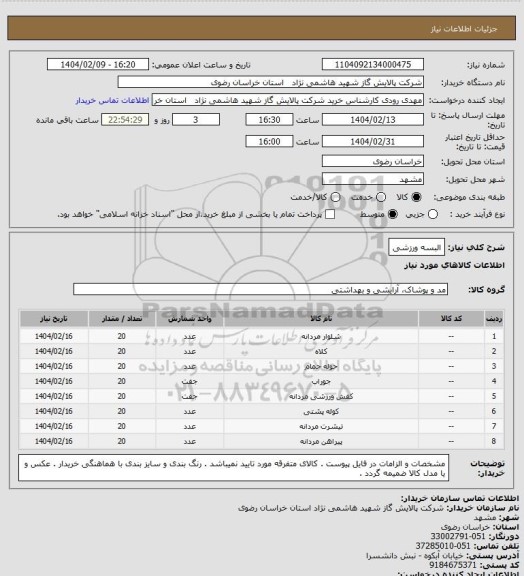Screen dimensions: 524x576
Task: Click the تعداد / مقدار column header
Action: 122,318
